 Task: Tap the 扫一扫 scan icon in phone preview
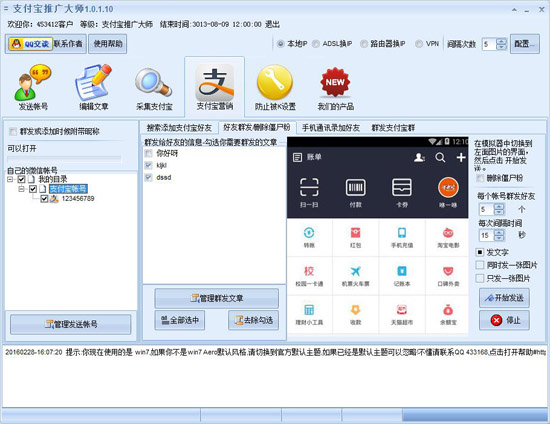click(x=309, y=187)
